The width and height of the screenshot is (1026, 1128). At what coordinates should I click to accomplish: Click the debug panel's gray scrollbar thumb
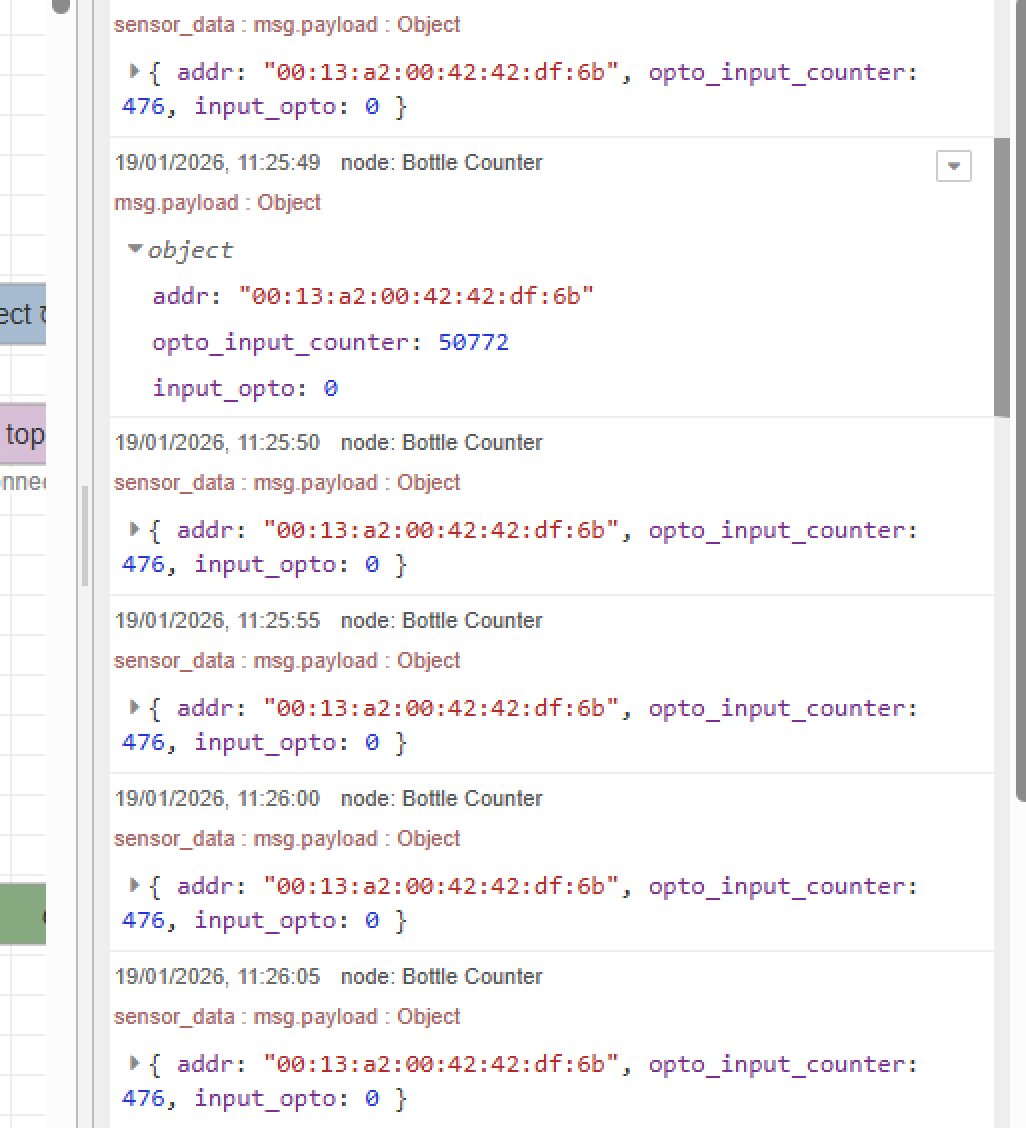(x=1001, y=280)
